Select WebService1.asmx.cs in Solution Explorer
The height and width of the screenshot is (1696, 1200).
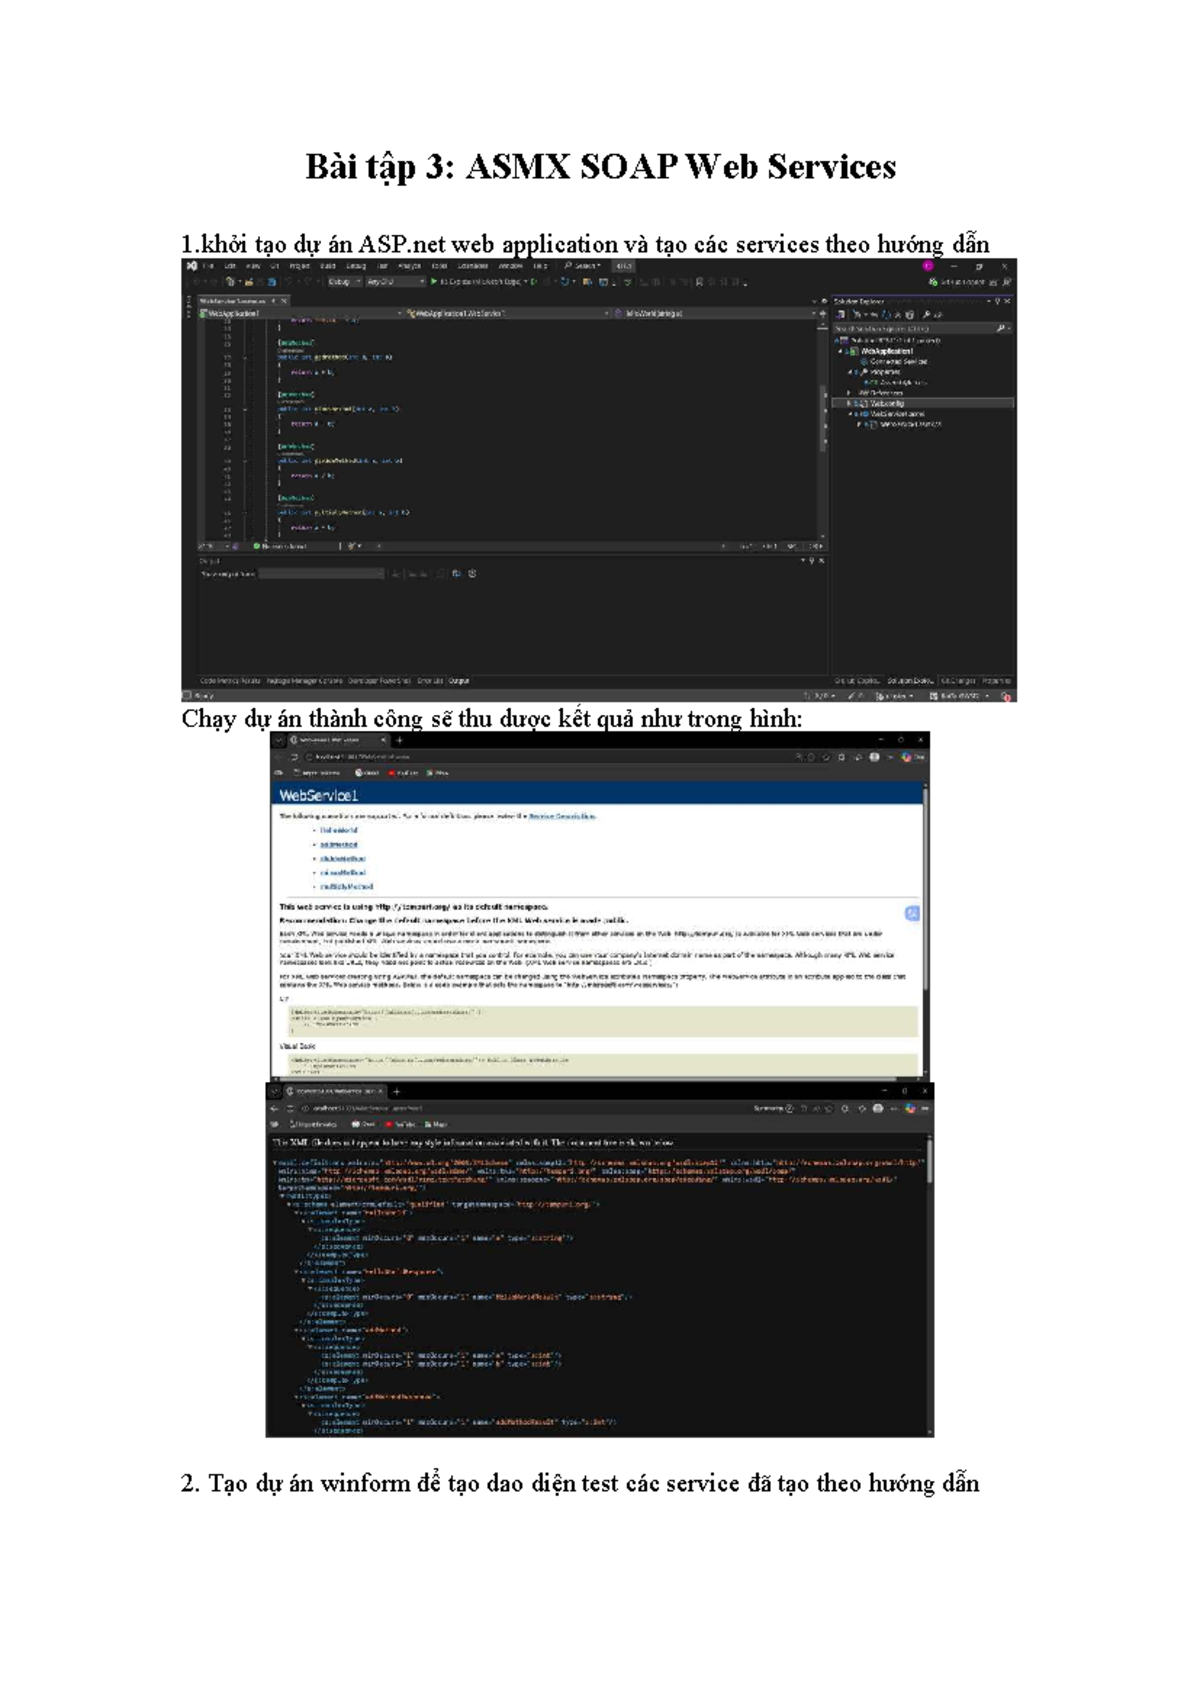pyautogui.click(x=911, y=424)
